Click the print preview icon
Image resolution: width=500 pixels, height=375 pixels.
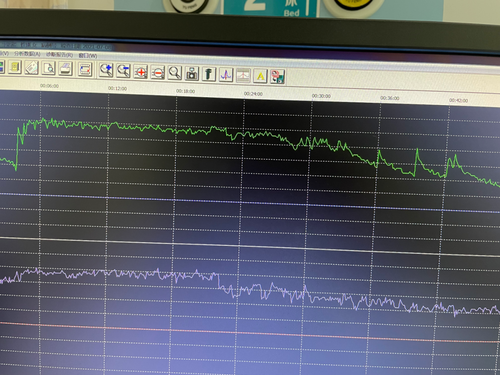[49, 68]
